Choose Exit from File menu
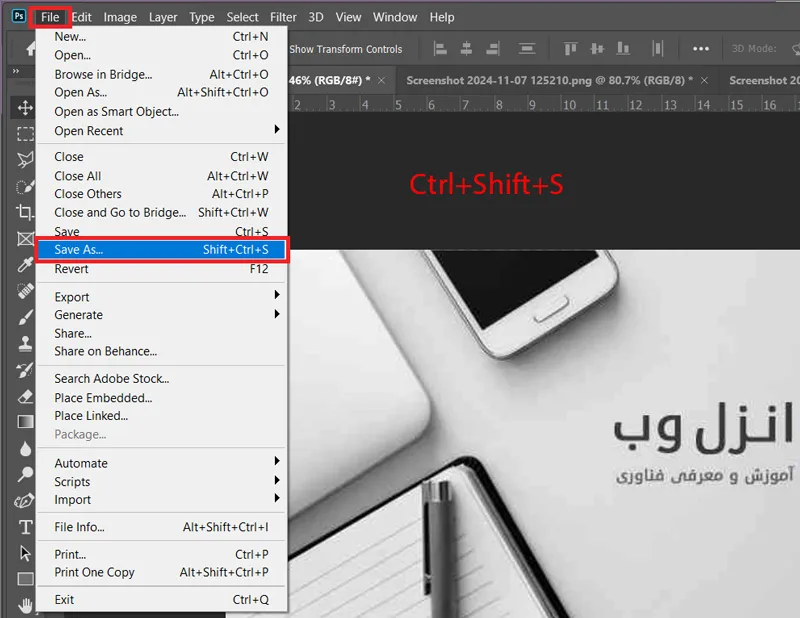The width and height of the screenshot is (800, 618). pos(162,600)
